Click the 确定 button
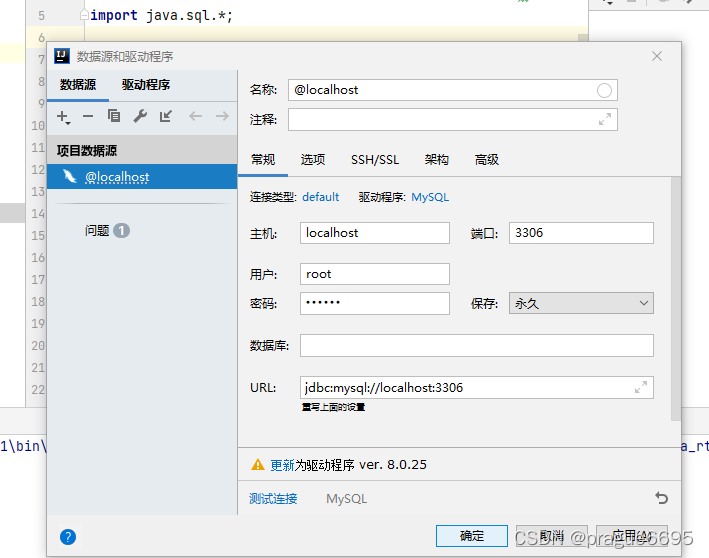 click(472, 536)
